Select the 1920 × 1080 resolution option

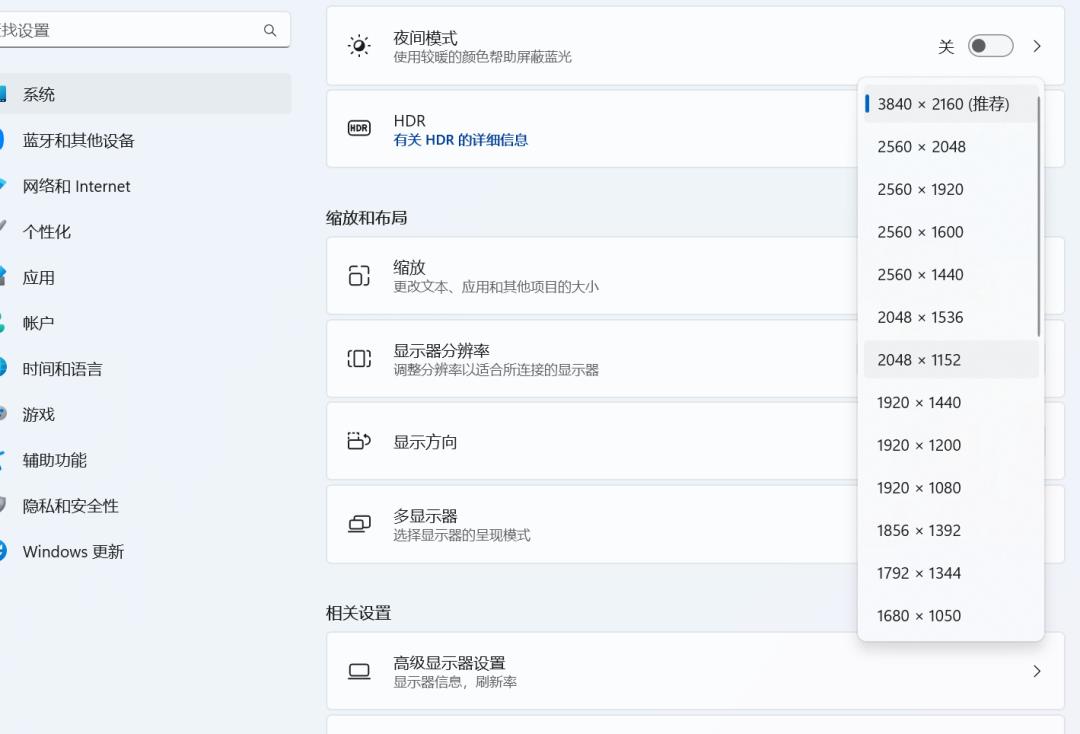pos(918,487)
